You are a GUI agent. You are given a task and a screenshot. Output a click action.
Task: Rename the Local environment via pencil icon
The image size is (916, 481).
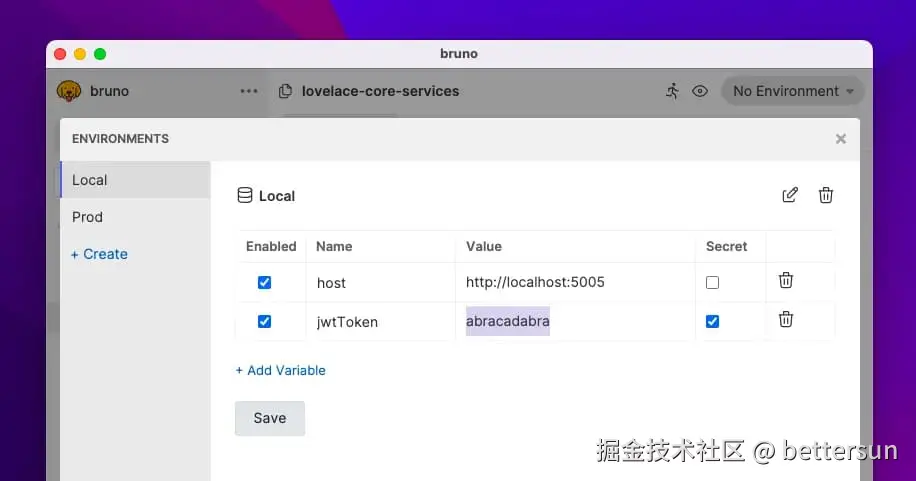click(790, 195)
